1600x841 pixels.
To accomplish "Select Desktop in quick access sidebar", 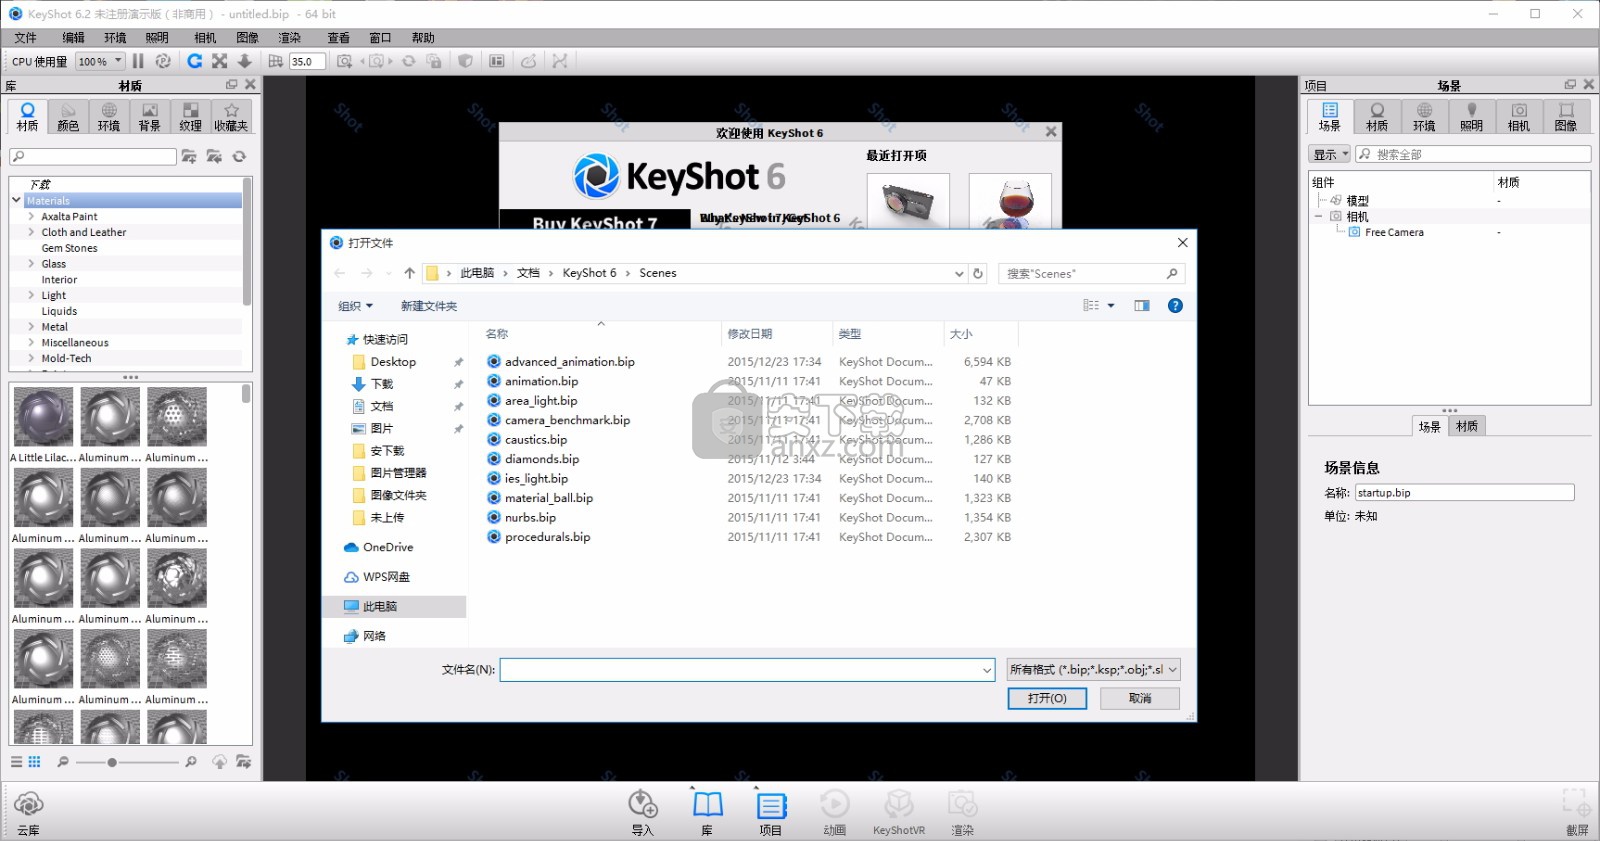I will 393,362.
